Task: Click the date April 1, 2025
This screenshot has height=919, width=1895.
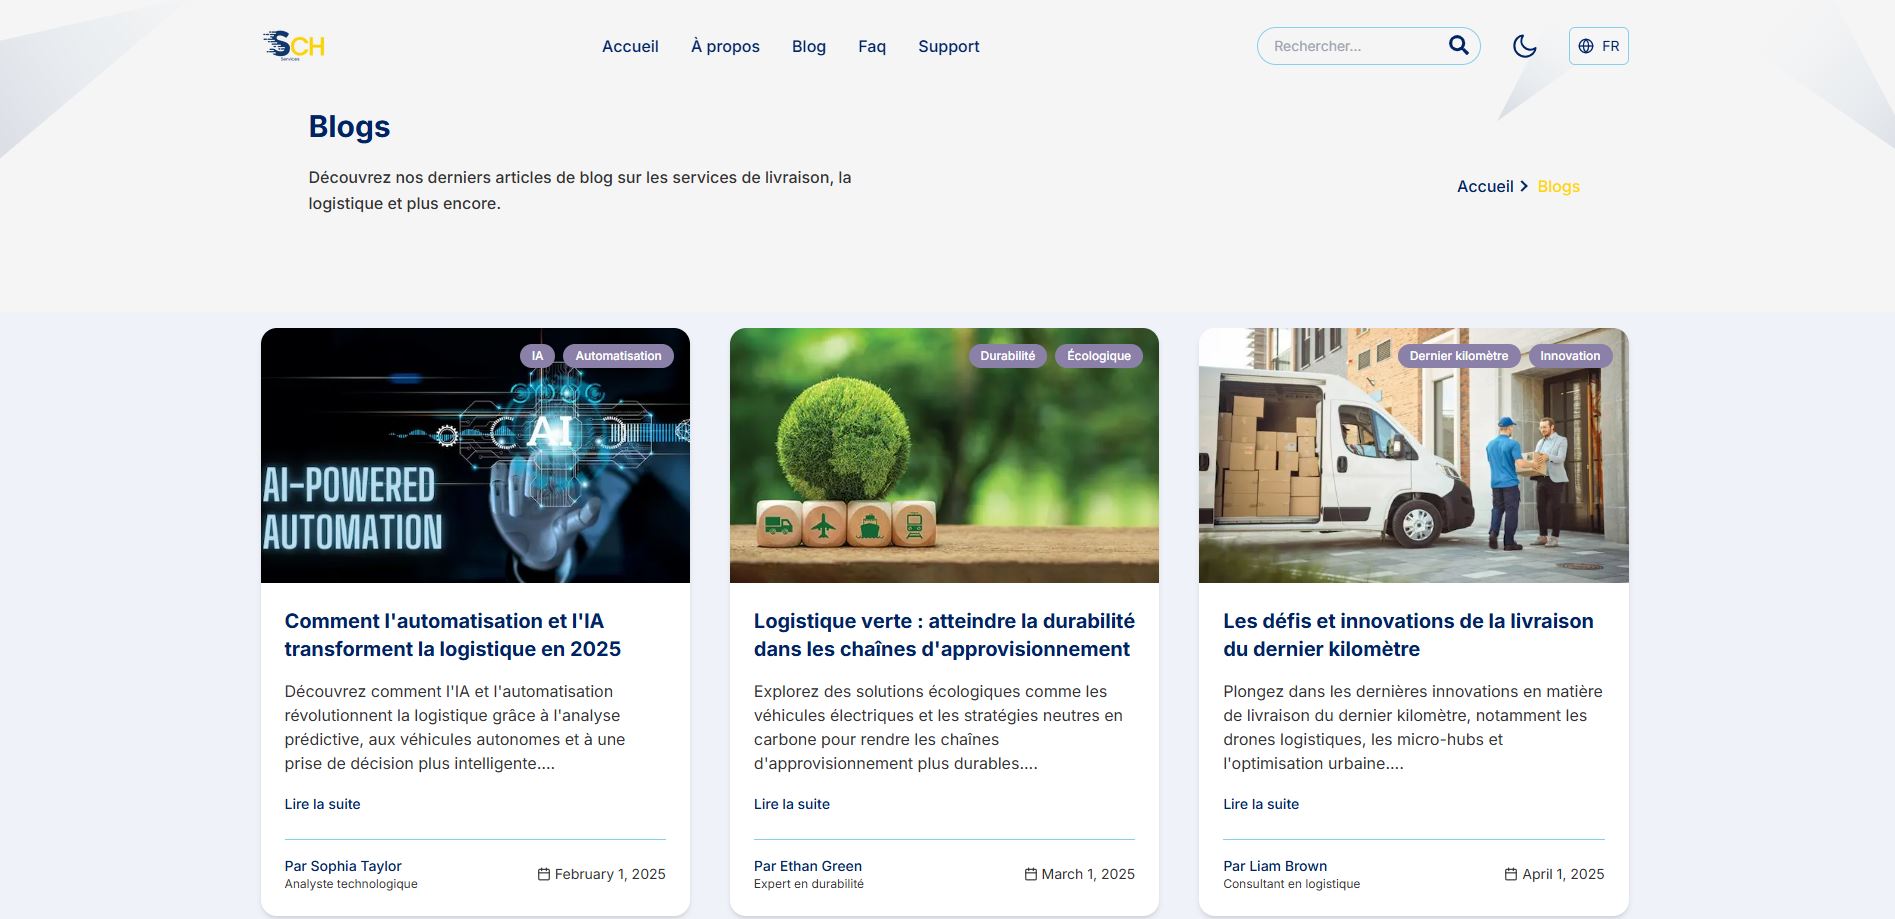Action: point(1563,874)
